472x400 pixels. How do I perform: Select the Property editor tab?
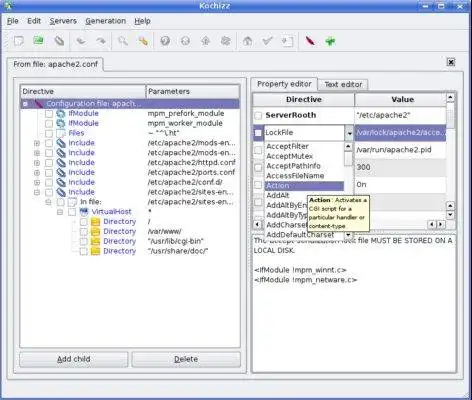click(284, 84)
